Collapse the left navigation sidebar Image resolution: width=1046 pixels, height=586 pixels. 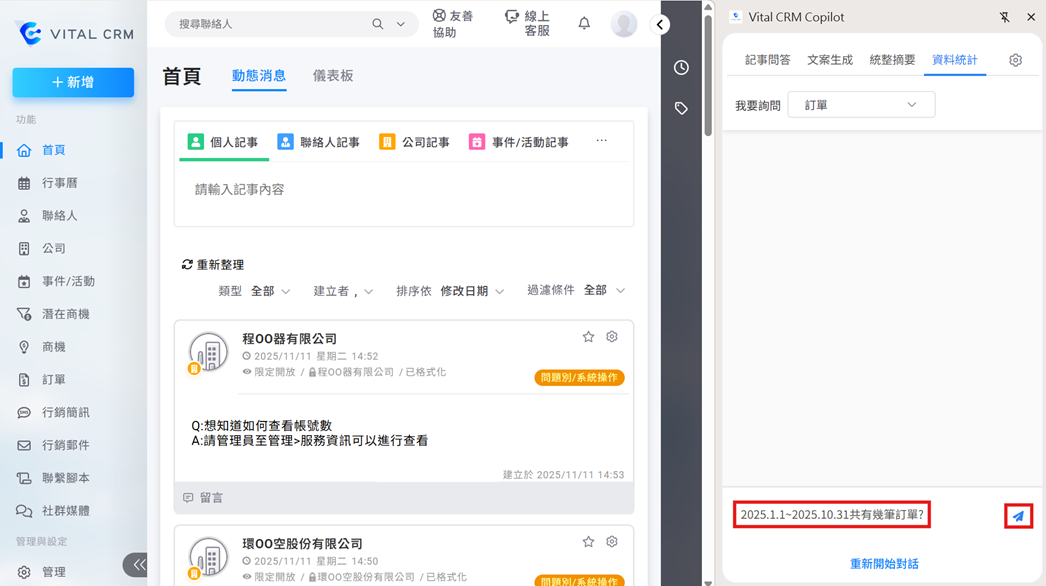pyautogui.click(x=138, y=565)
